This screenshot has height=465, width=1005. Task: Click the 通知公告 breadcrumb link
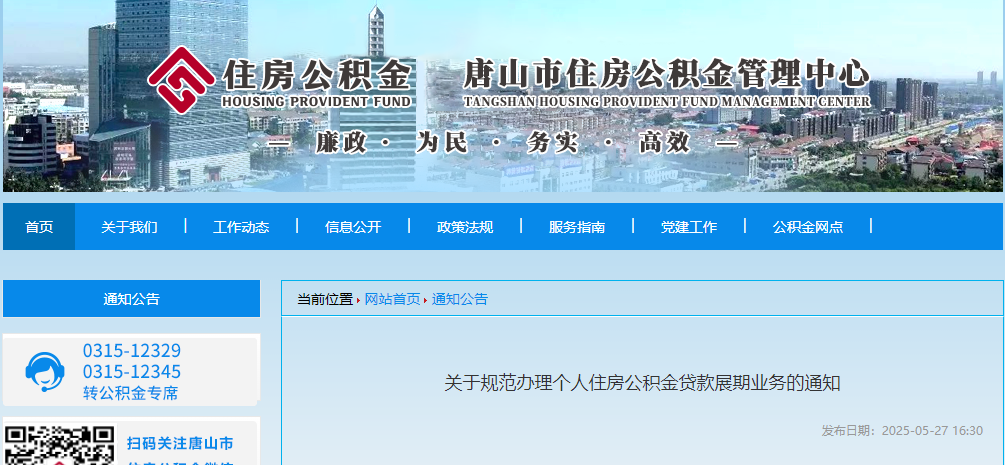[x=460, y=299]
